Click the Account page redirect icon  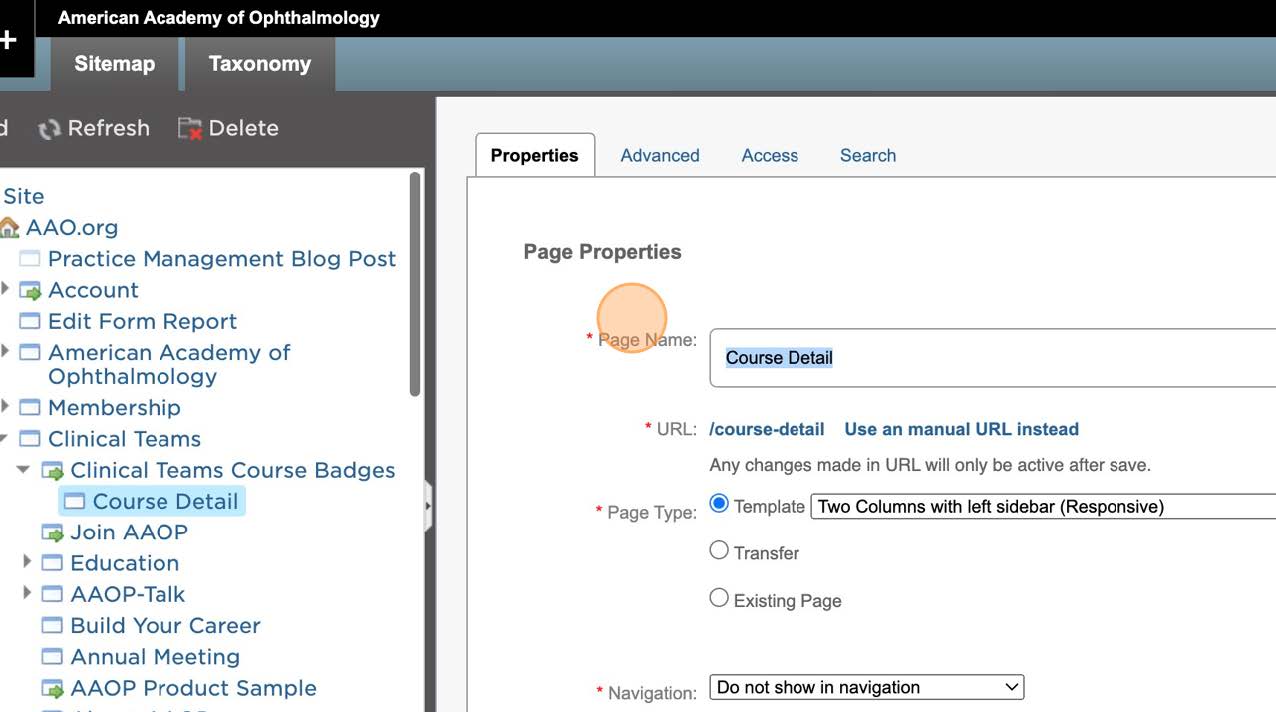[x=30, y=291]
